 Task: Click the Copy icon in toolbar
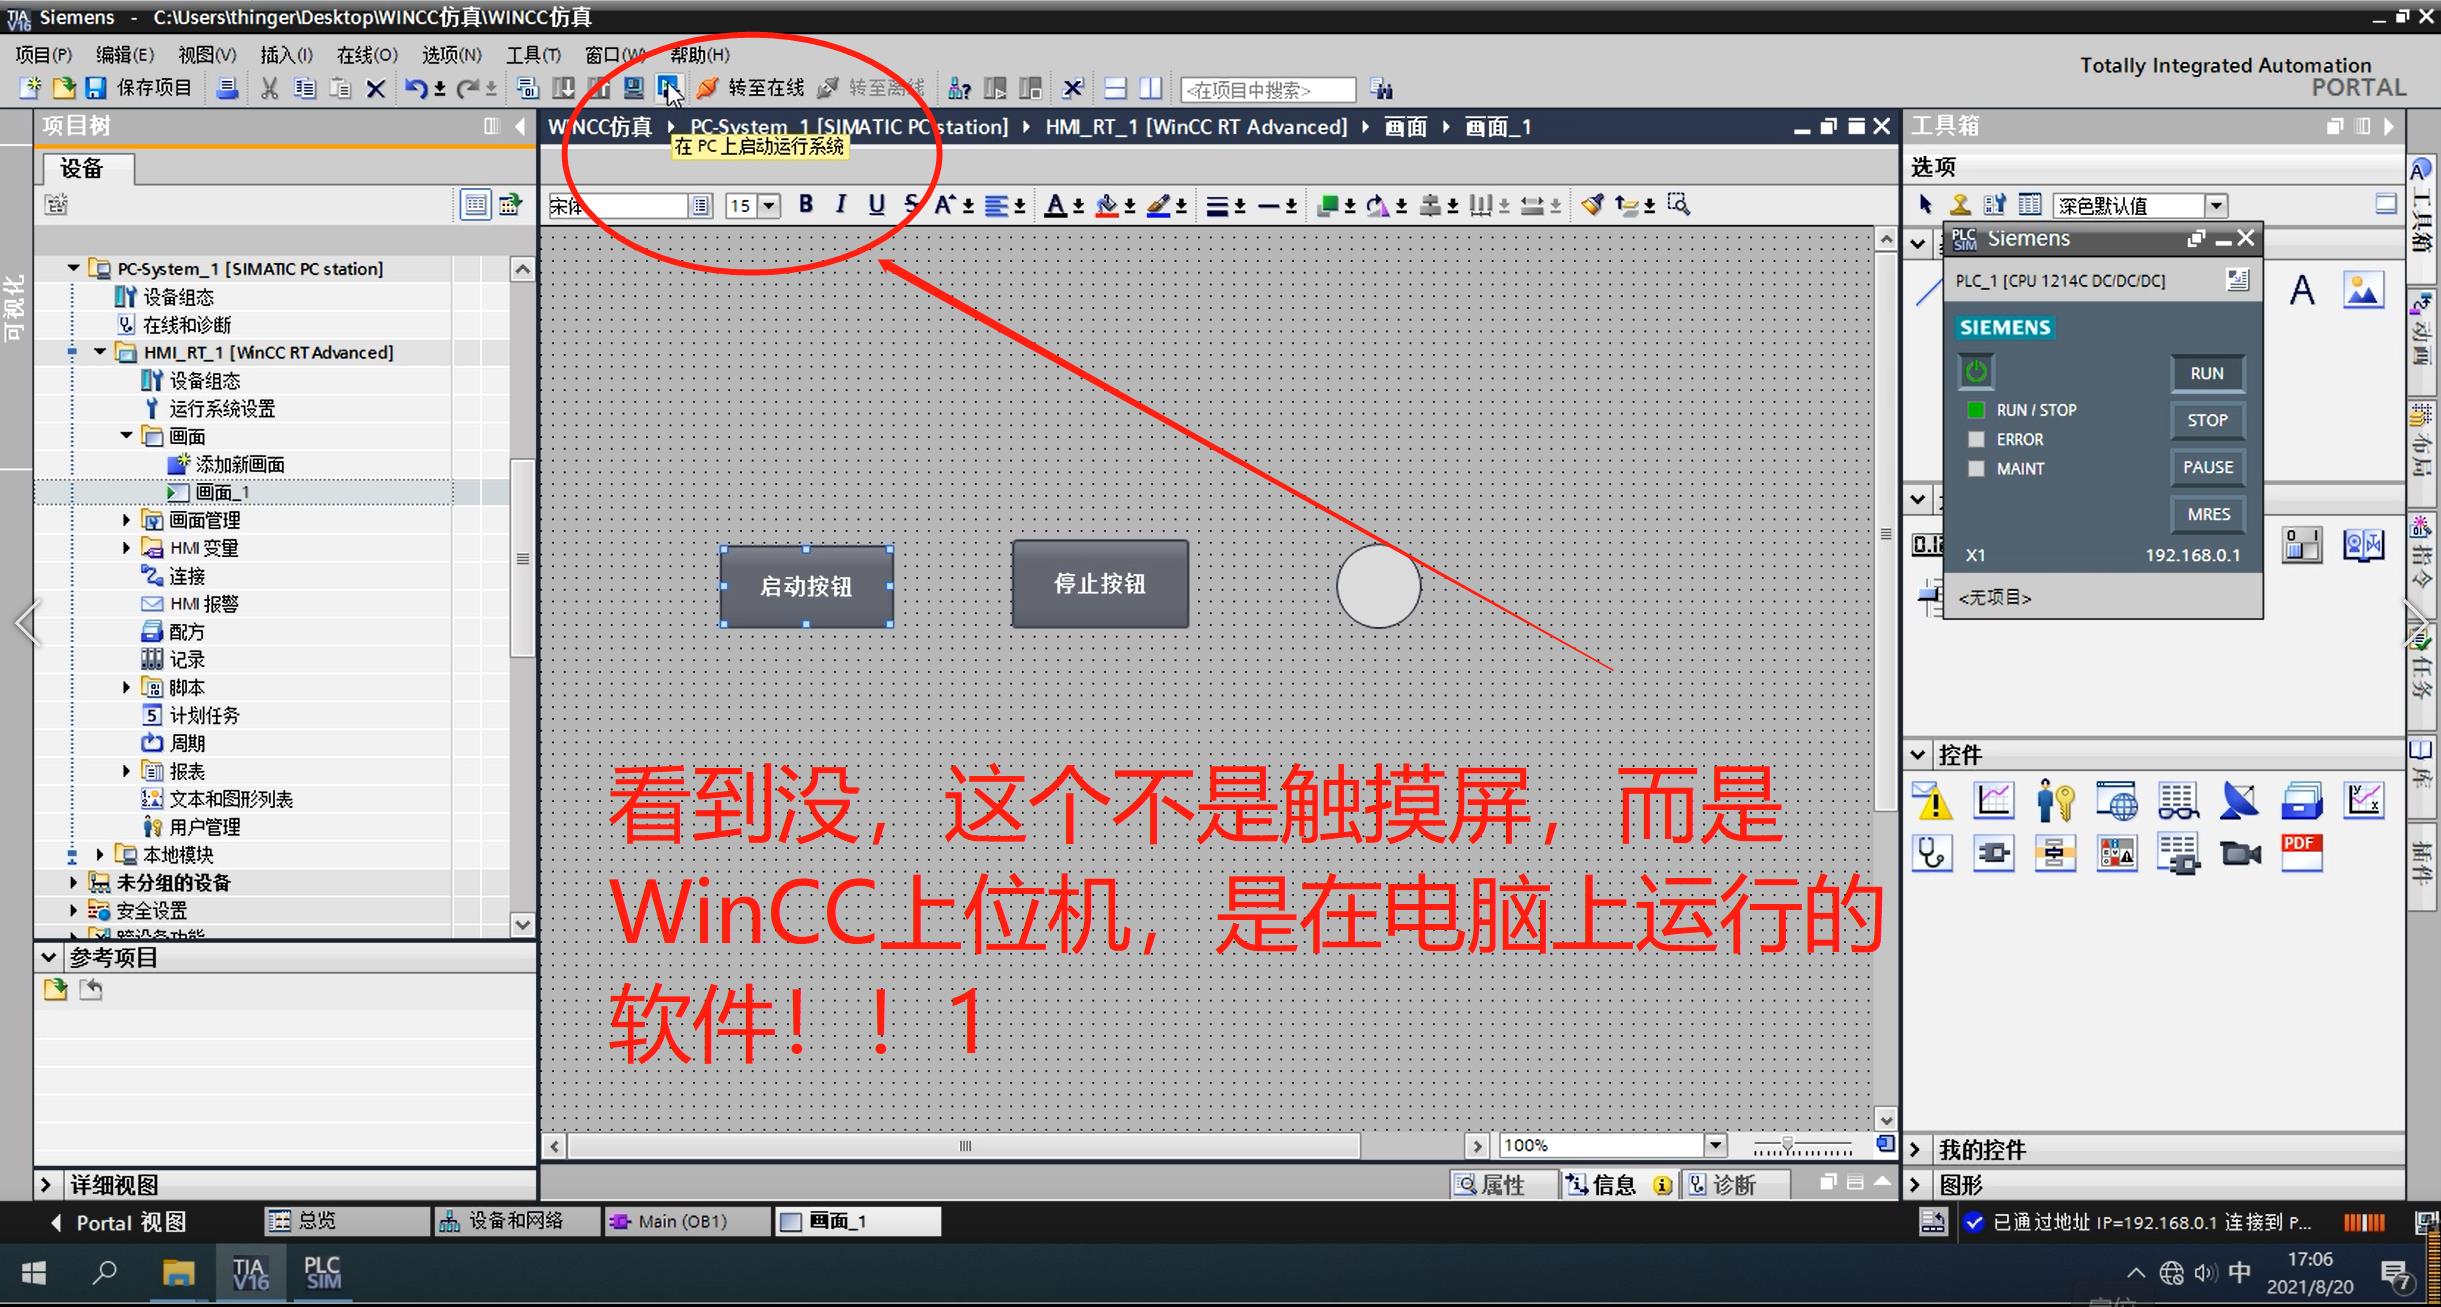[x=305, y=89]
